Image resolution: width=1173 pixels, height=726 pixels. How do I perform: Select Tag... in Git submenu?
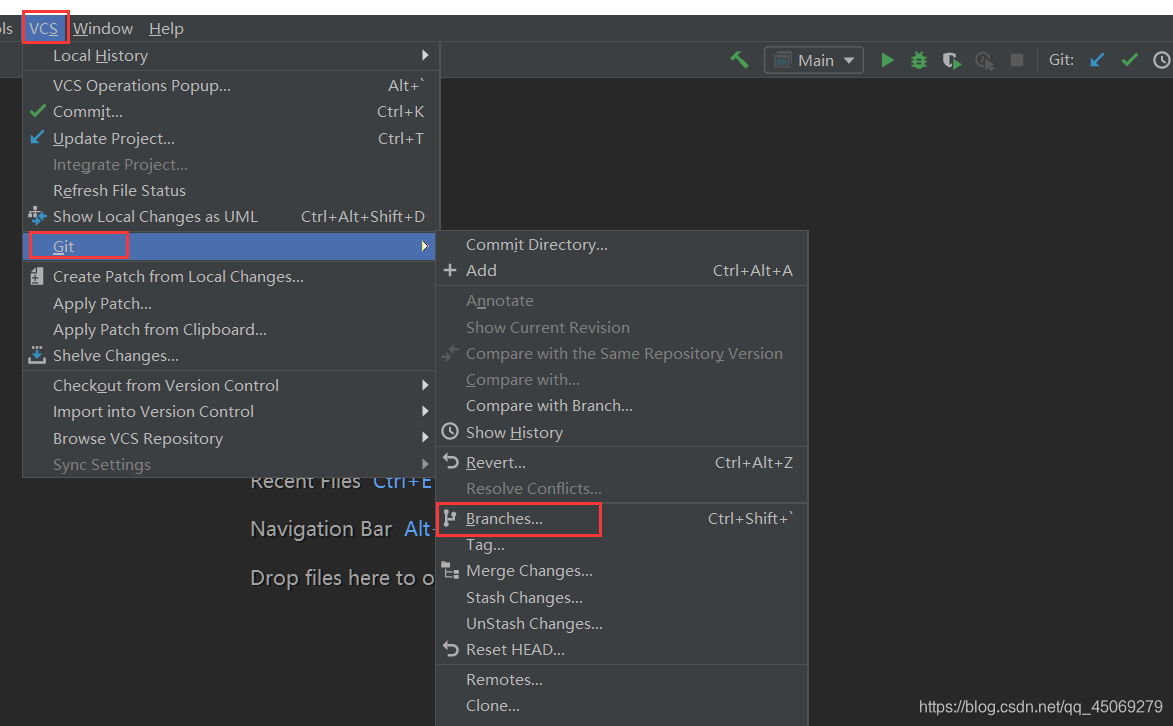[622, 544]
